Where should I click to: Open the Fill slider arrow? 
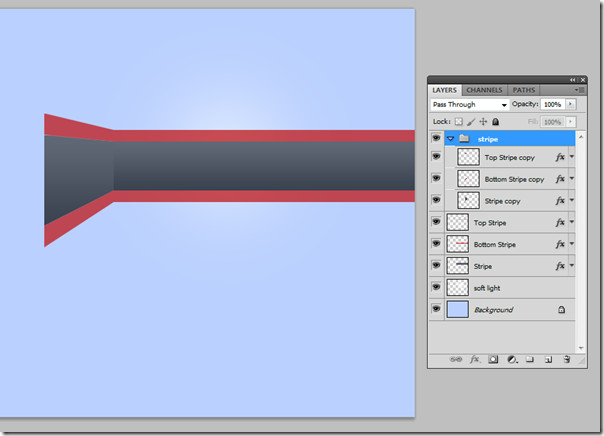pos(570,122)
